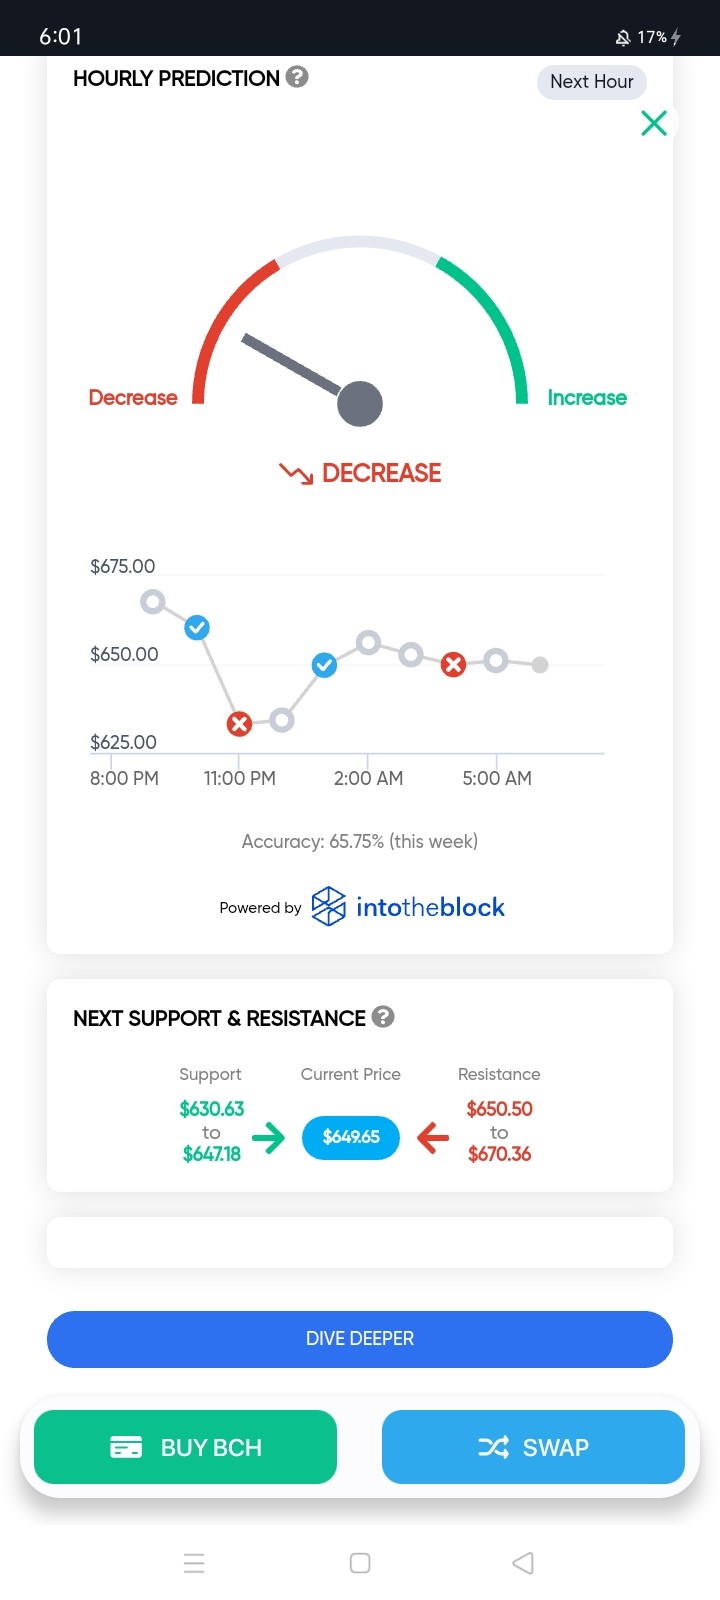The image size is (720, 1600).
Task: Select the Next Hour chip
Action: [592, 82]
